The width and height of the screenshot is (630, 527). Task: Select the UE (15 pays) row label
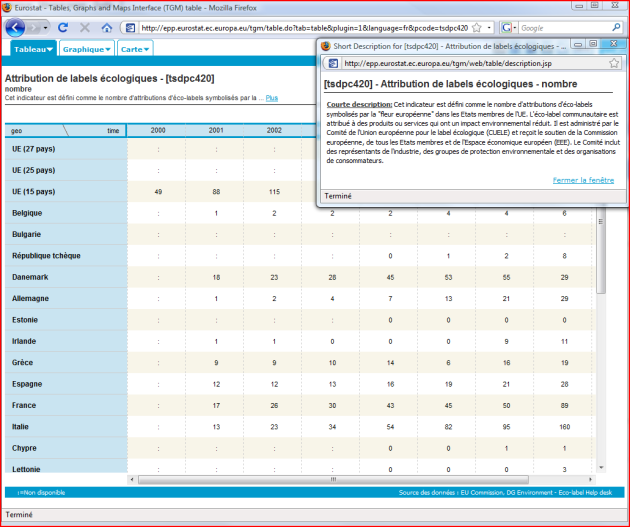(33, 191)
